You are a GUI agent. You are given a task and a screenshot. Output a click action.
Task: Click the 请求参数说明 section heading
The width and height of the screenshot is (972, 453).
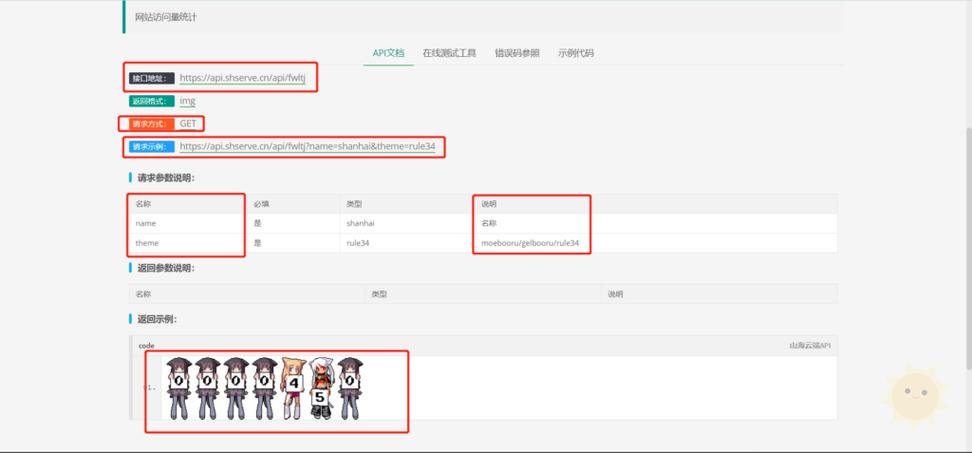pos(166,178)
